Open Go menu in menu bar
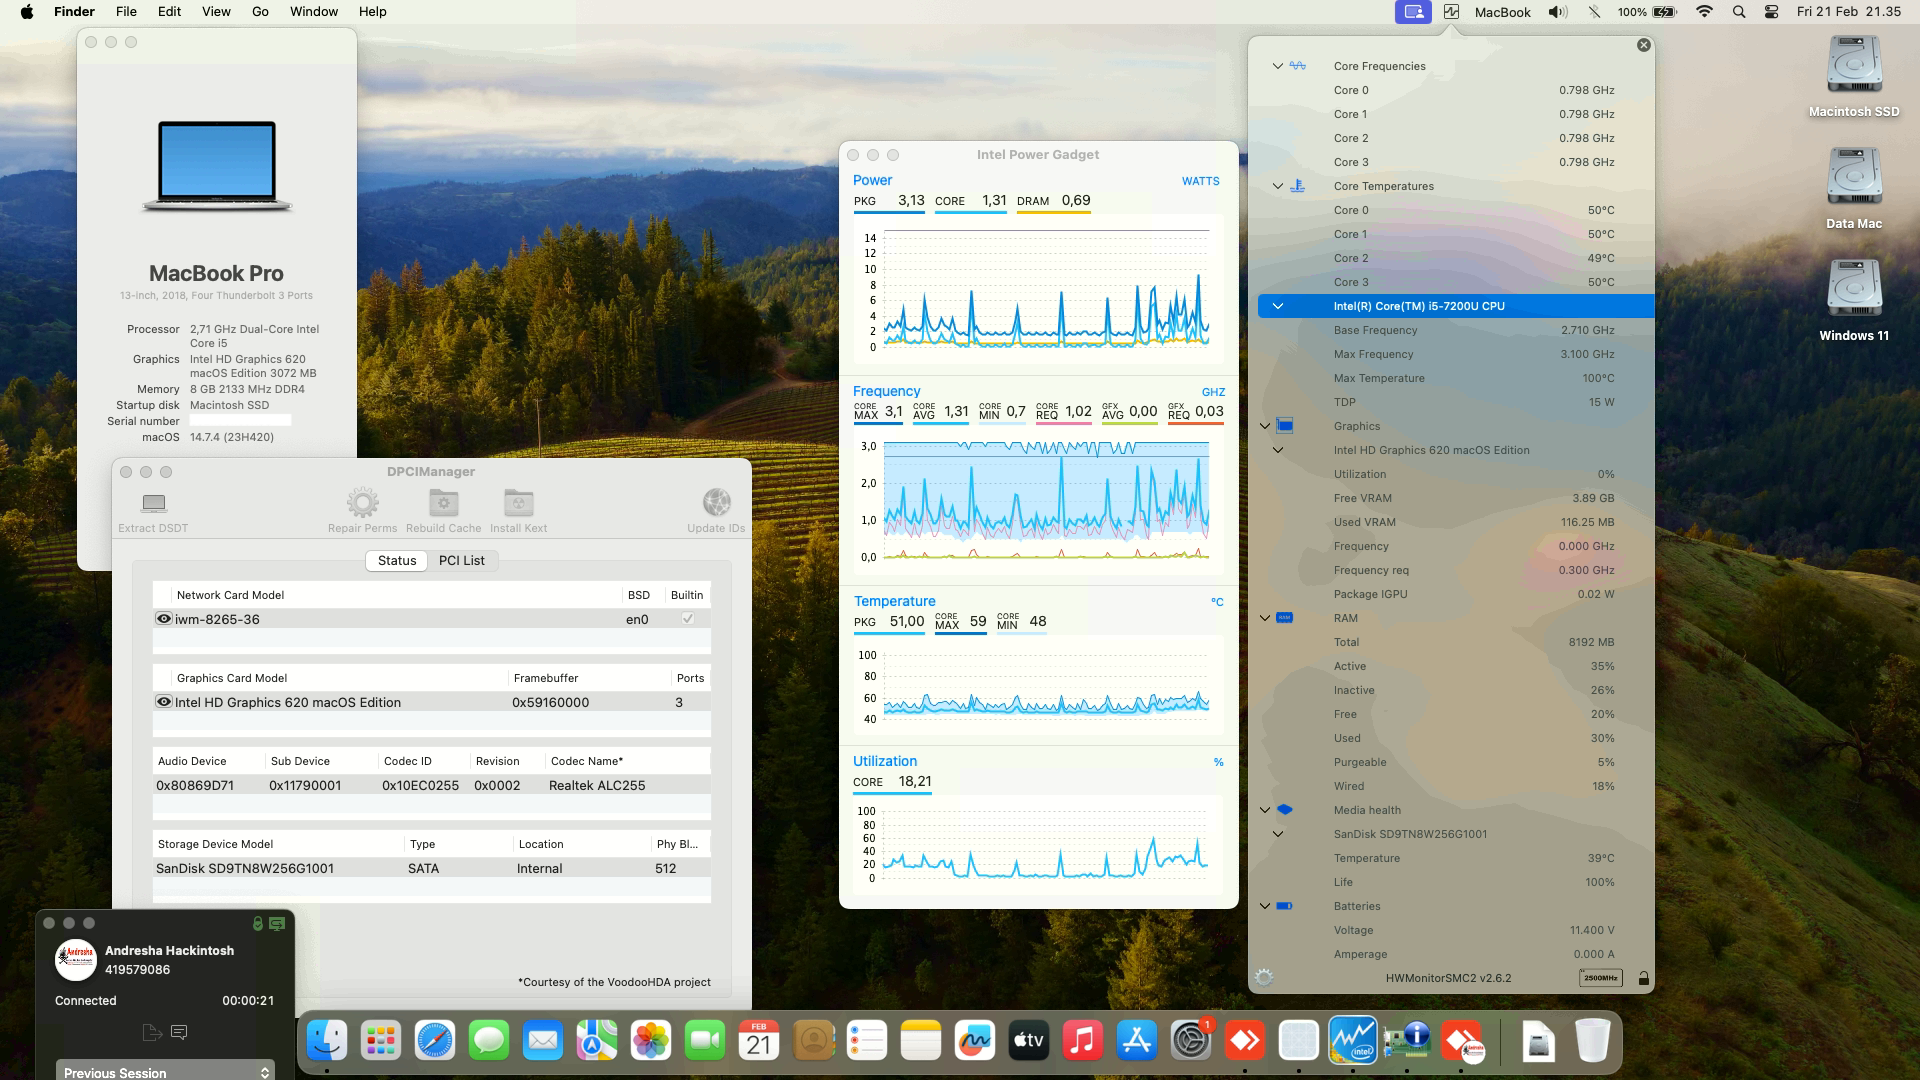 (260, 12)
